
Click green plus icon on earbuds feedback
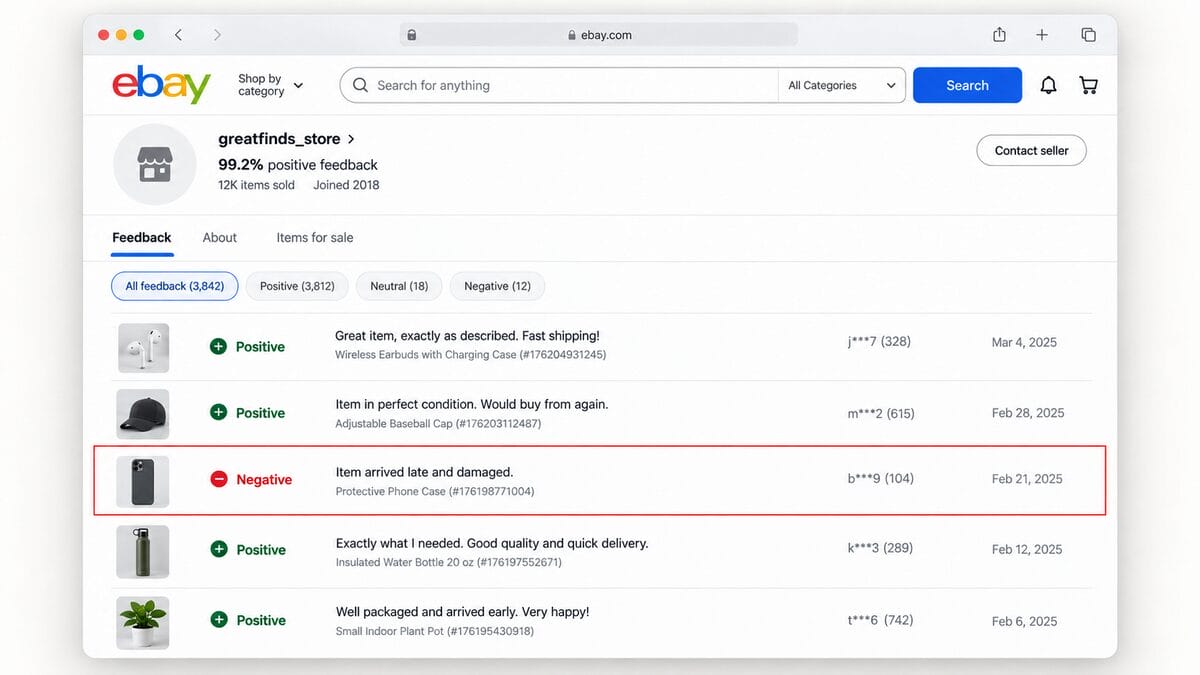(x=218, y=347)
